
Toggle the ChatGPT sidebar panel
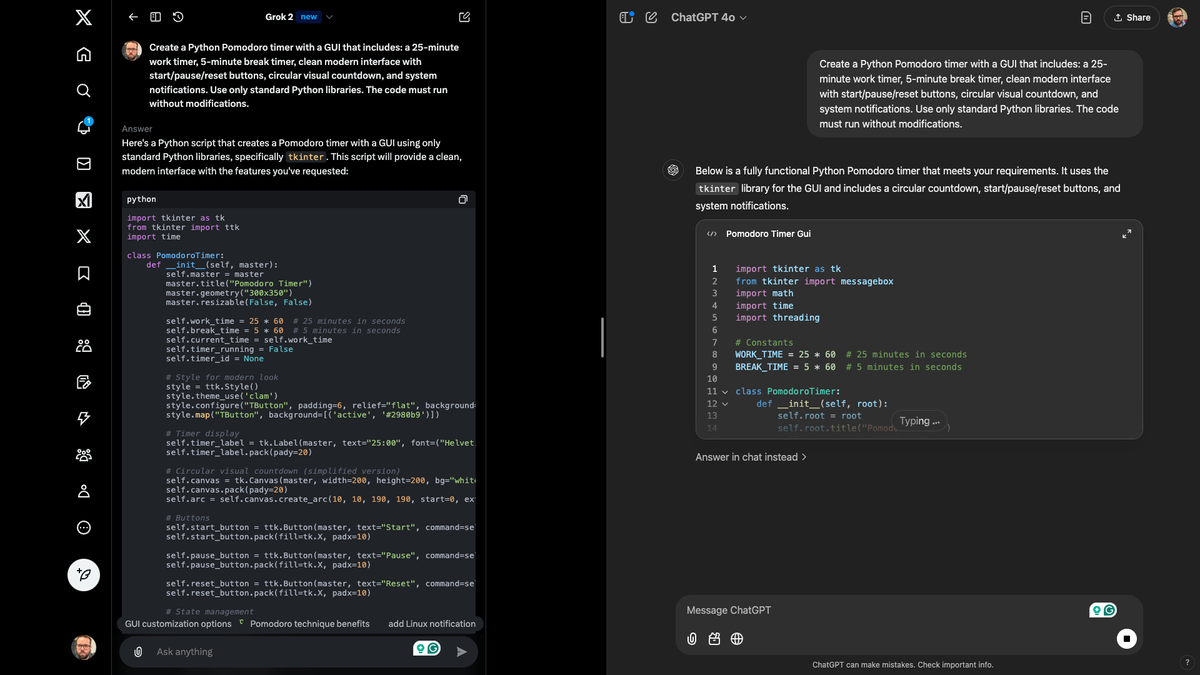click(627, 17)
